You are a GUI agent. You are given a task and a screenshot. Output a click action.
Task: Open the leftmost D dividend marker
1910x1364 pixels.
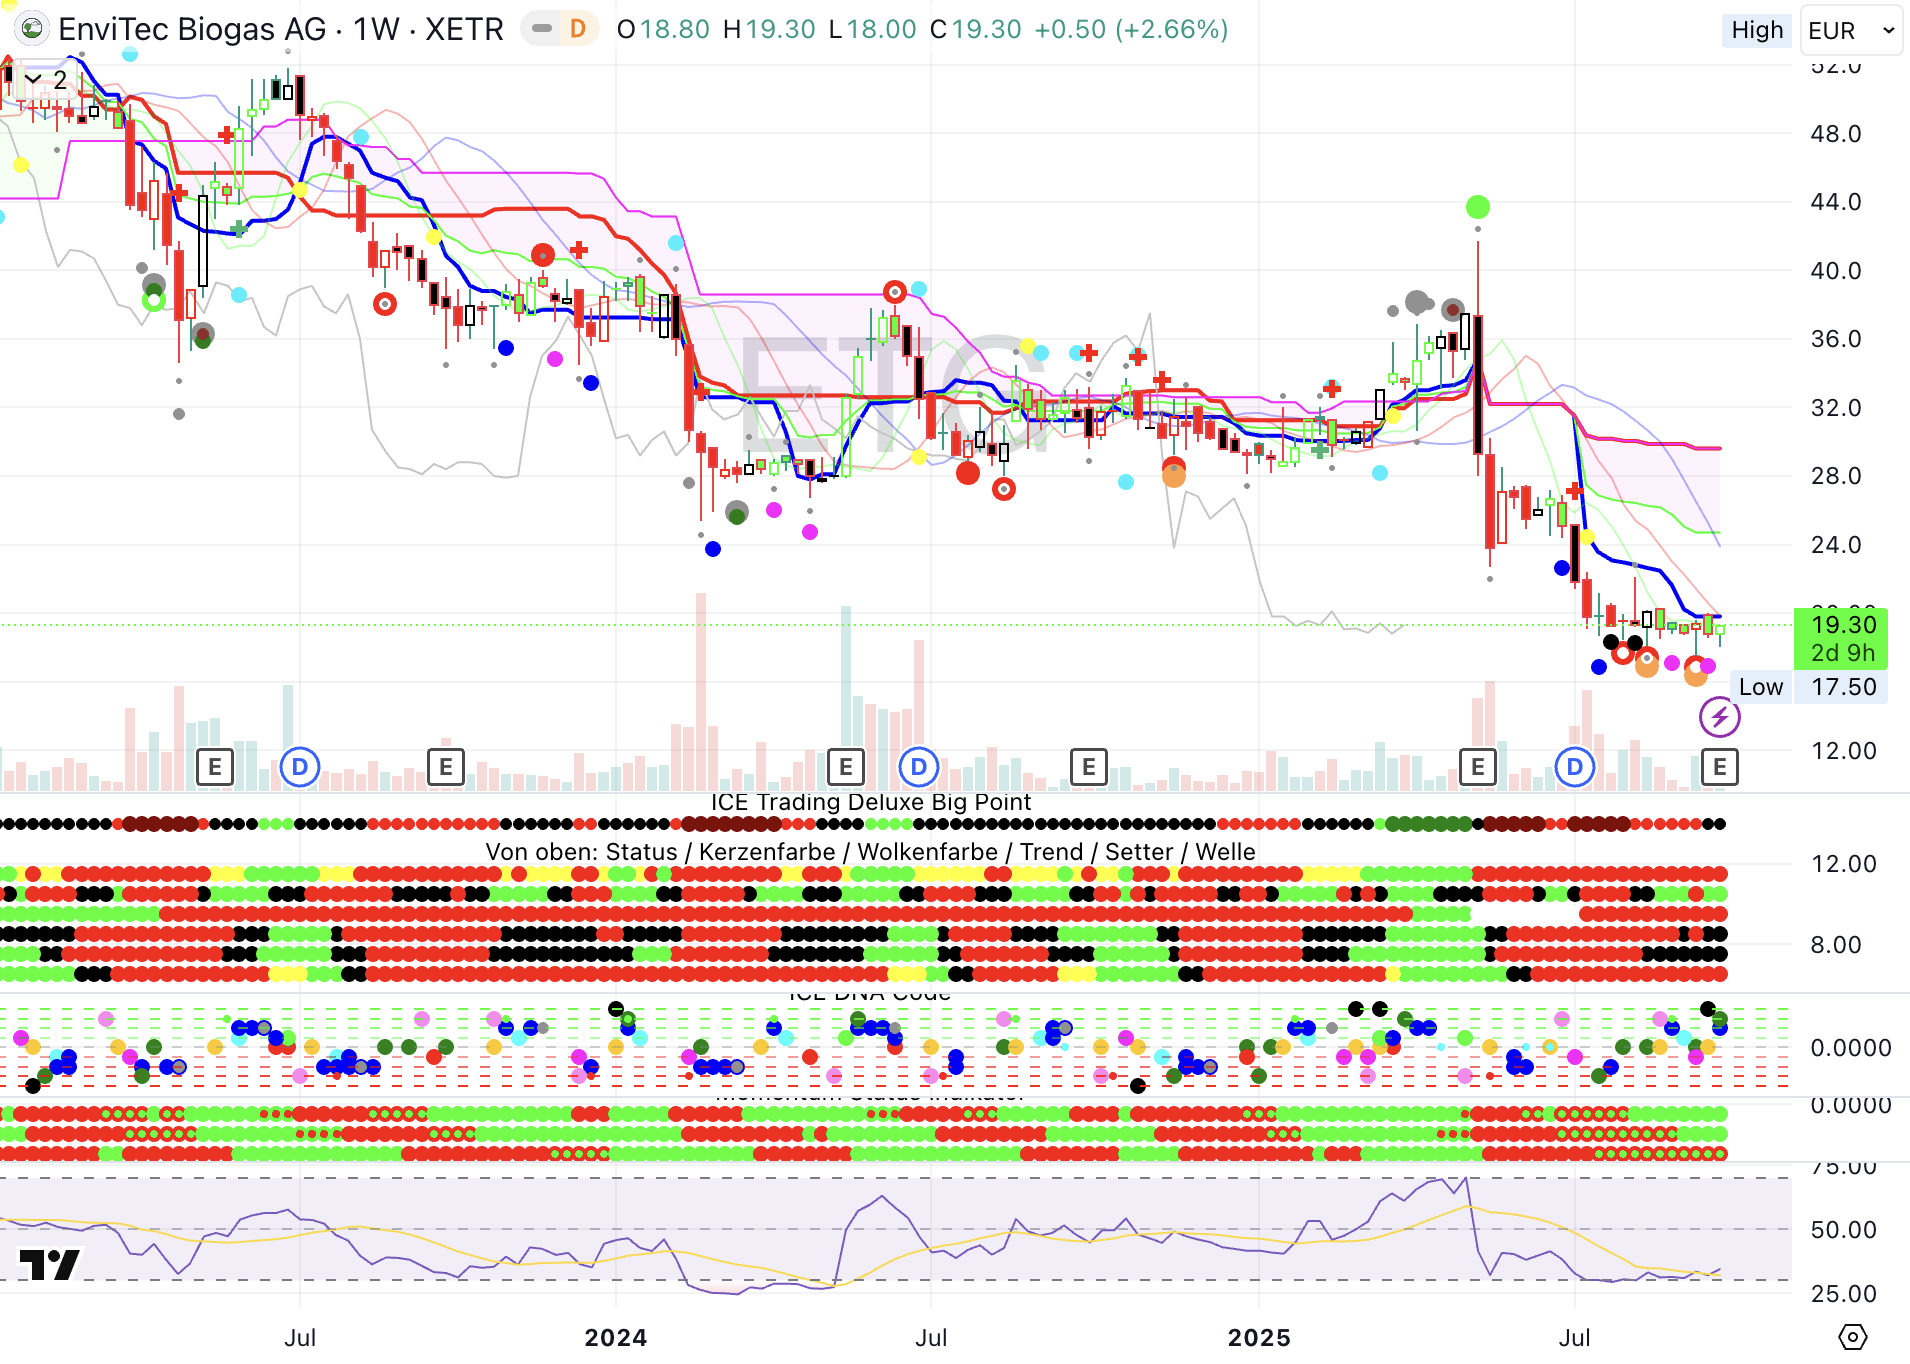pyautogui.click(x=299, y=767)
